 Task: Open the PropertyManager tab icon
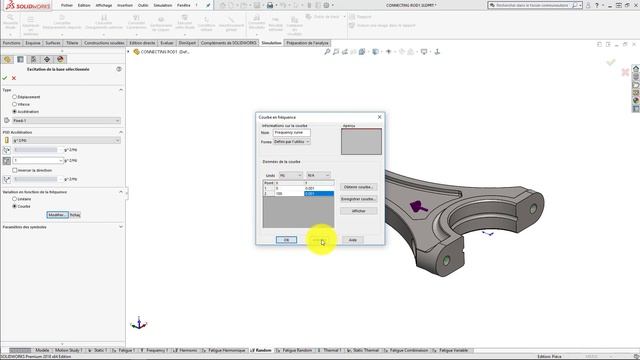pyautogui.click(x=20, y=60)
